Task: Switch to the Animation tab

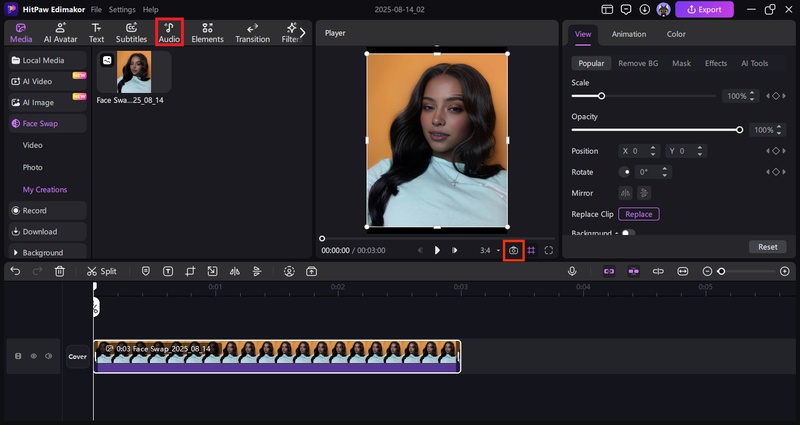Action: click(x=628, y=34)
